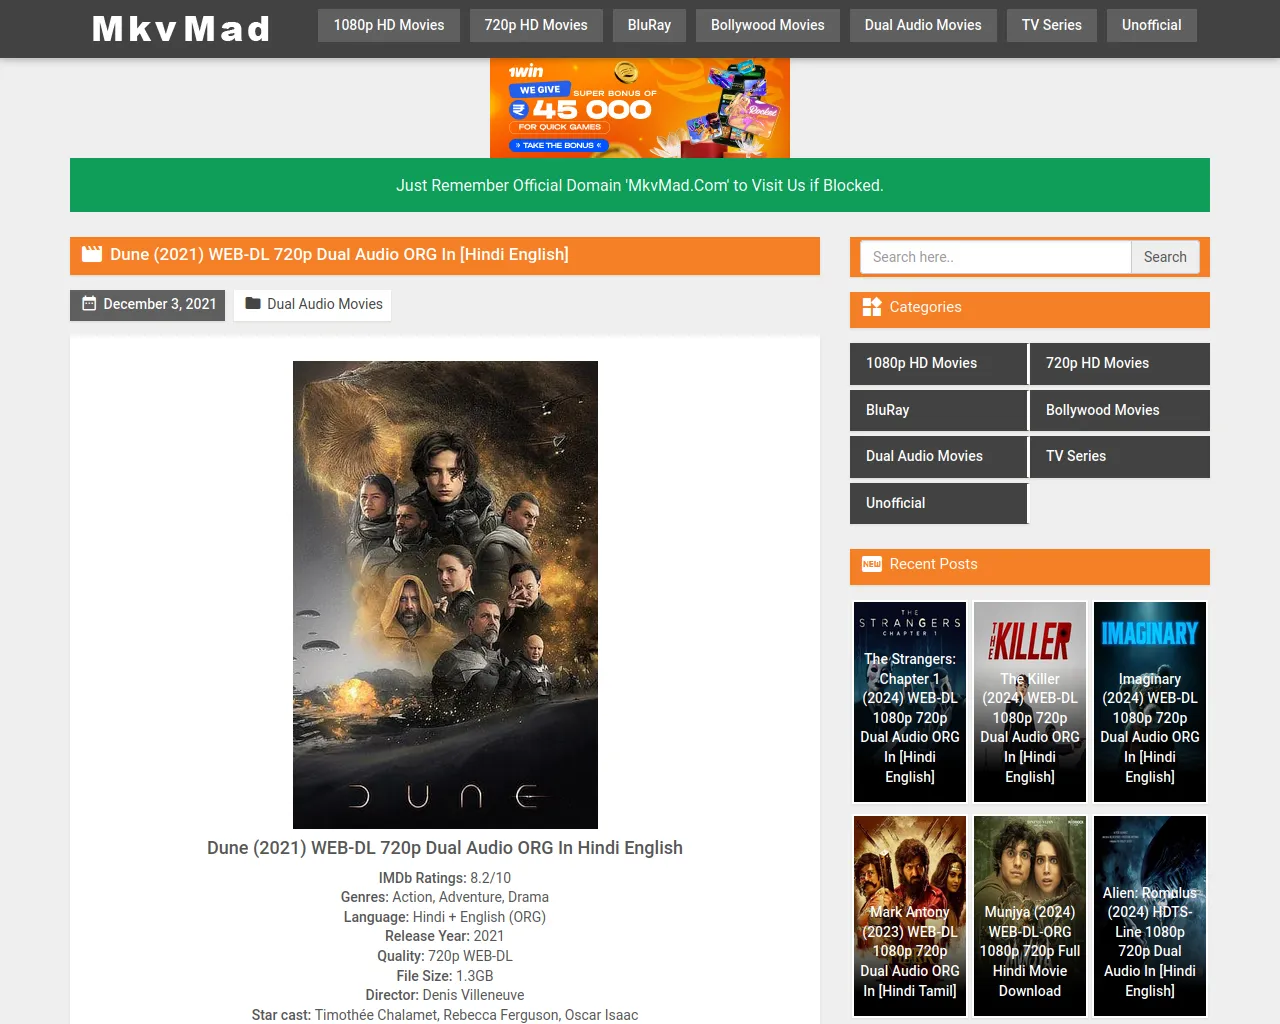1280x1024 pixels.
Task: Open Bollywood Movies in top navigation
Action: coord(768,25)
